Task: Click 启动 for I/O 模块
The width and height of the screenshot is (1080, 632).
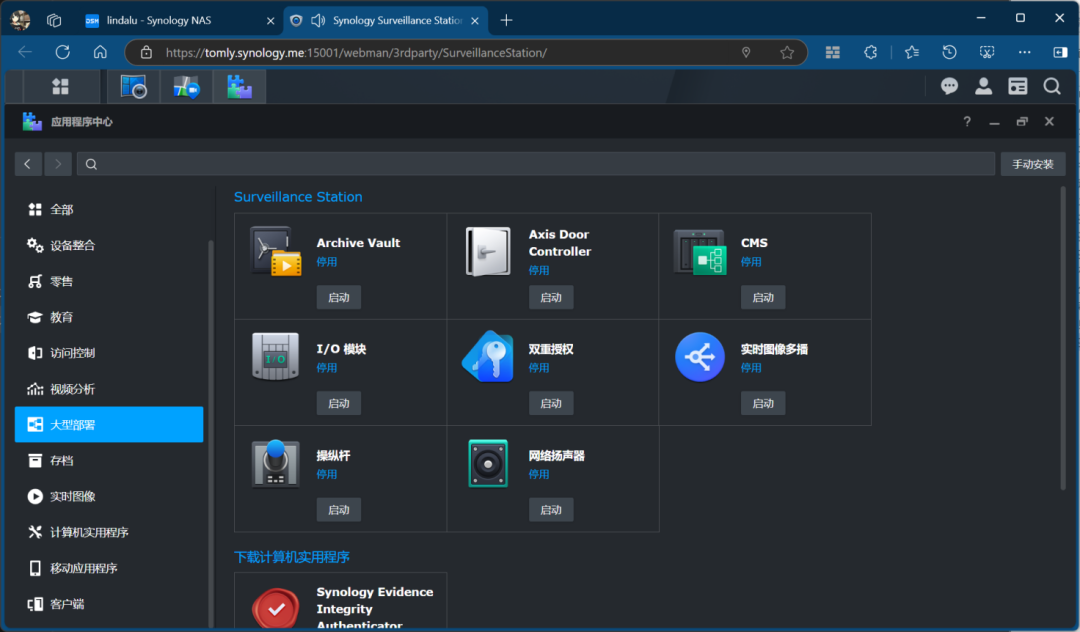Action: pos(339,403)
